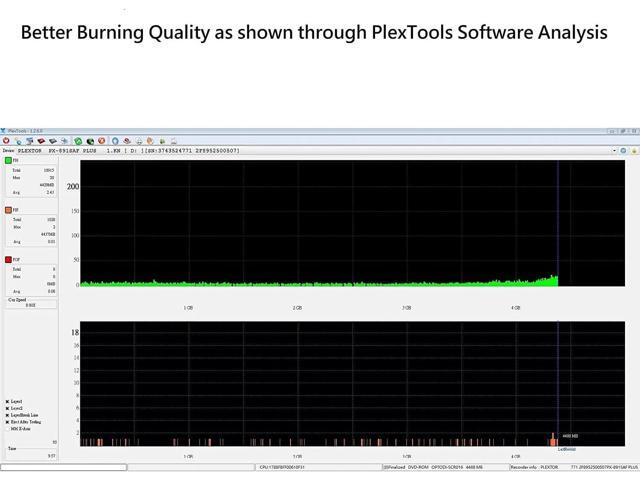
Task: Click the Recorder info PLEXTOR status entry
Action: (x=534, y=467)
